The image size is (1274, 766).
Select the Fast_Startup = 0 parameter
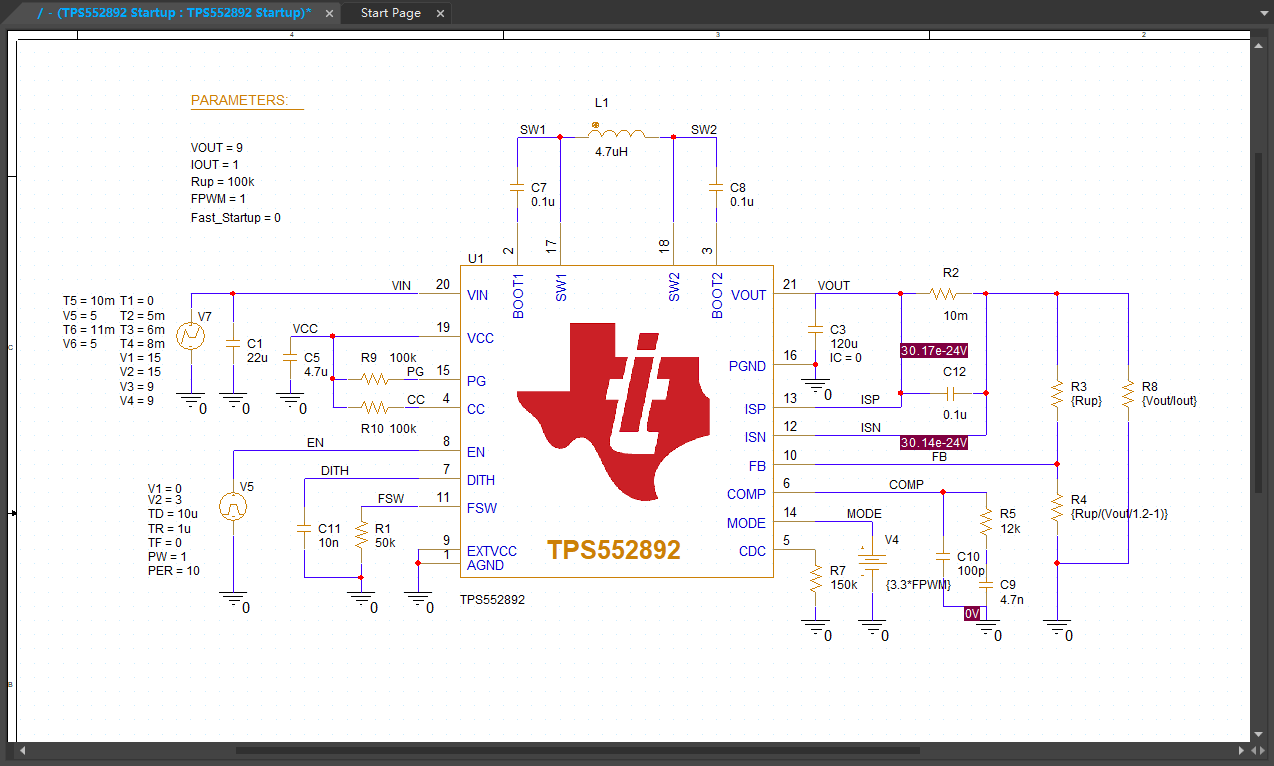coord(236,217)
